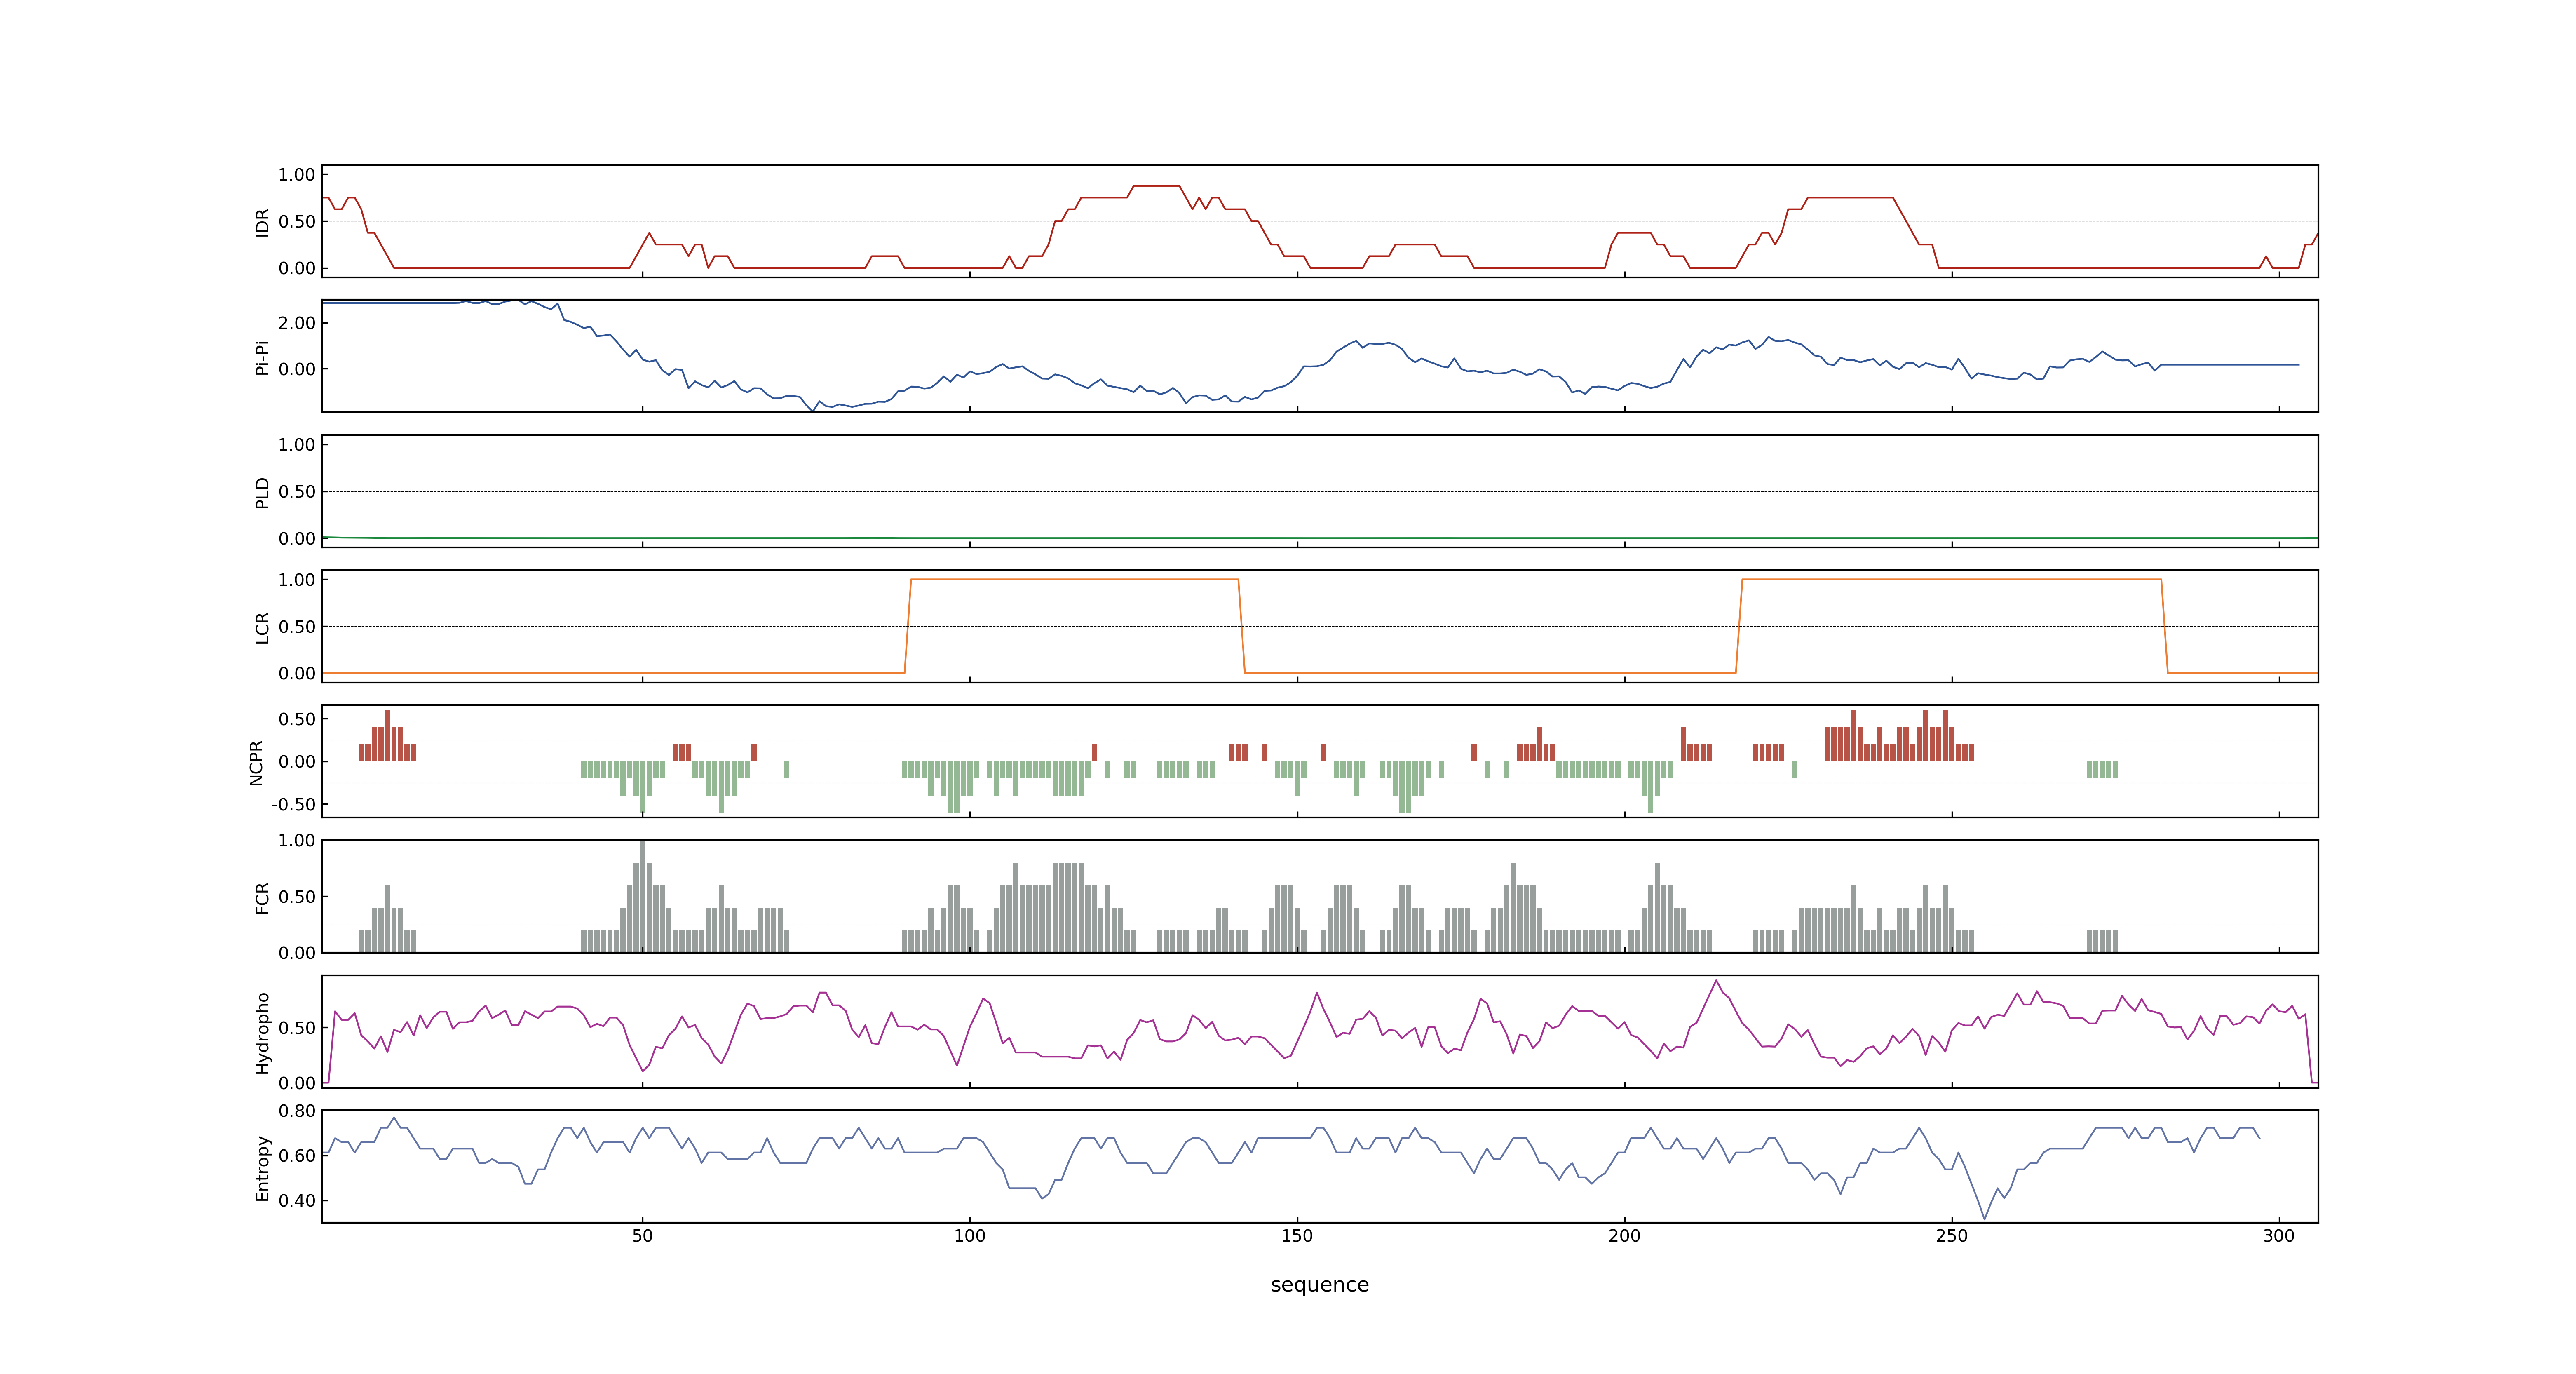Click the FCR y-axis label
The image size is (2576, 1374).
(262, 897)
